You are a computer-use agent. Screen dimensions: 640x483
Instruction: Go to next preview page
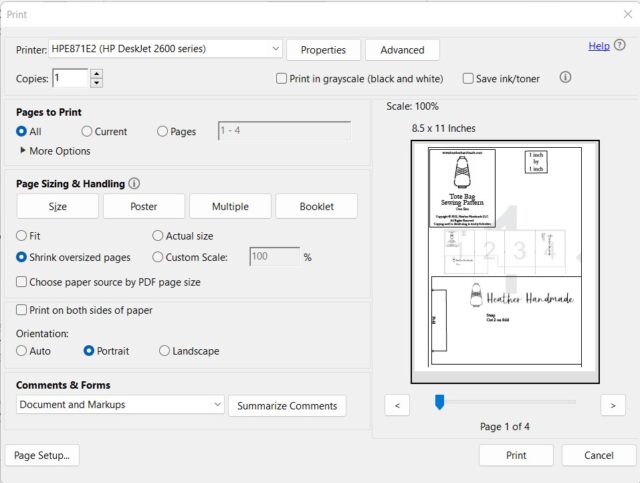click(613, 405)
